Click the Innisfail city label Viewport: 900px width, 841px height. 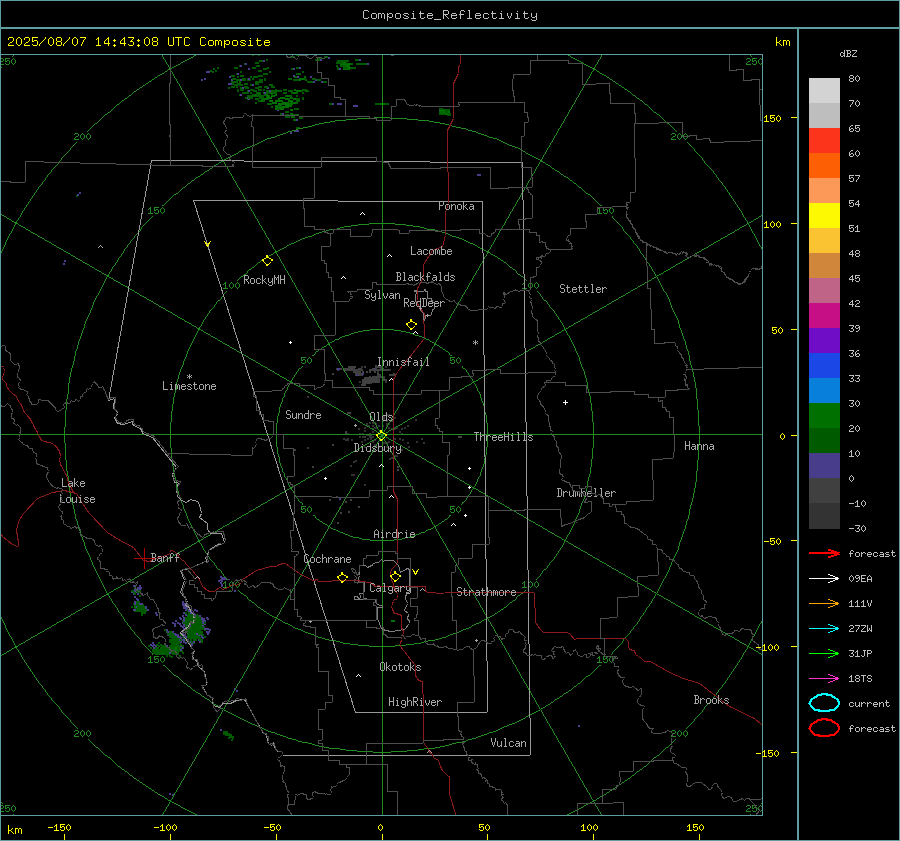[x=403, y=362]
